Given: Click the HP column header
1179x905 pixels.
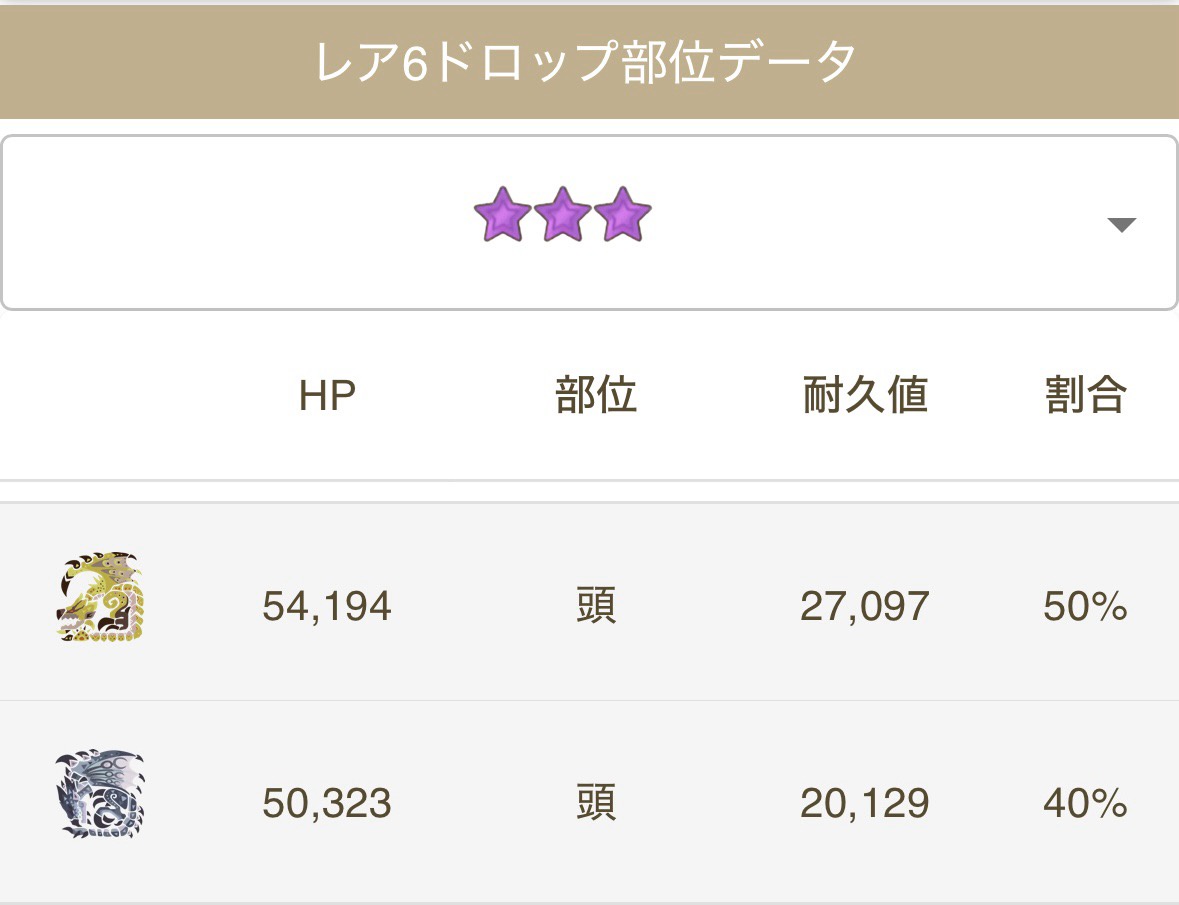Looking at the screenshot, I should [x=327, y=395].
